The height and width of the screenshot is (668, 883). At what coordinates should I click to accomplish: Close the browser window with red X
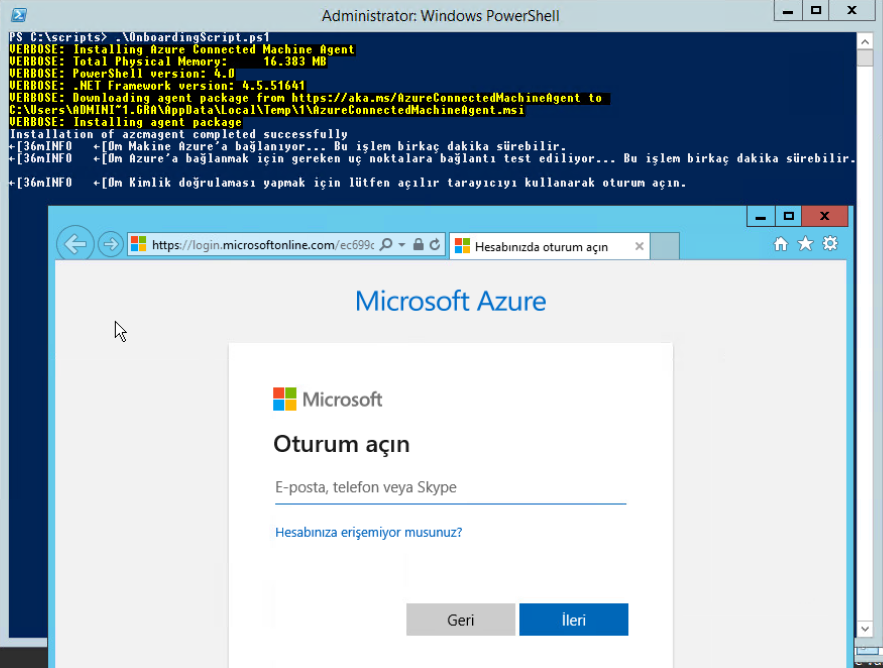pos(824,216)
